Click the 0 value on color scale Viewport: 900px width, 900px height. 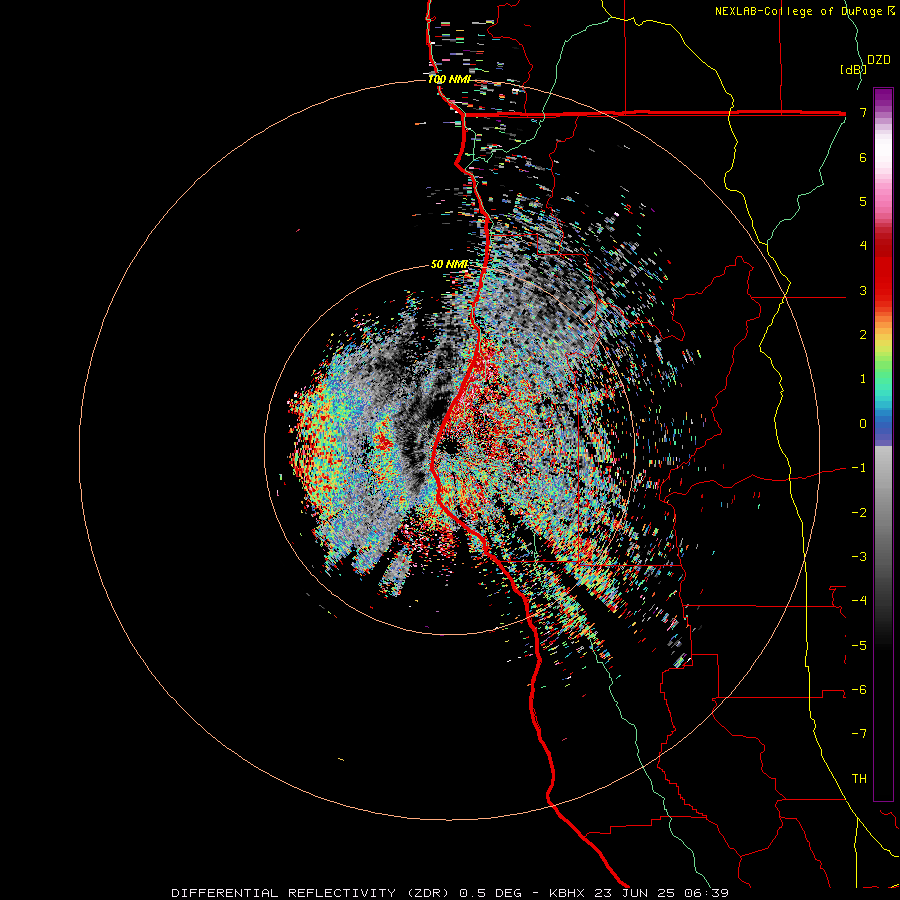coord(863,424)
